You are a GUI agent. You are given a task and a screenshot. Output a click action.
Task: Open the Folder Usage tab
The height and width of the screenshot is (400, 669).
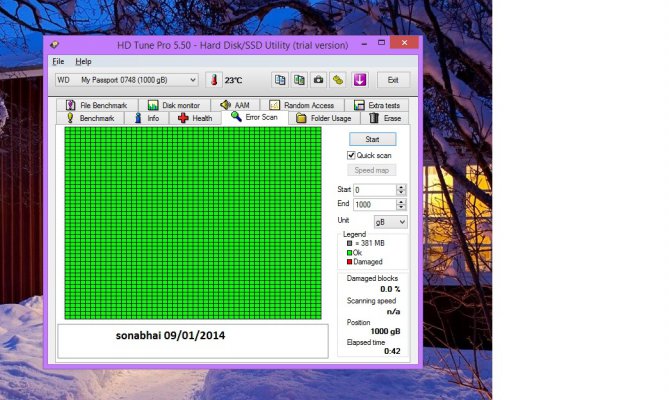coord(324,118)
